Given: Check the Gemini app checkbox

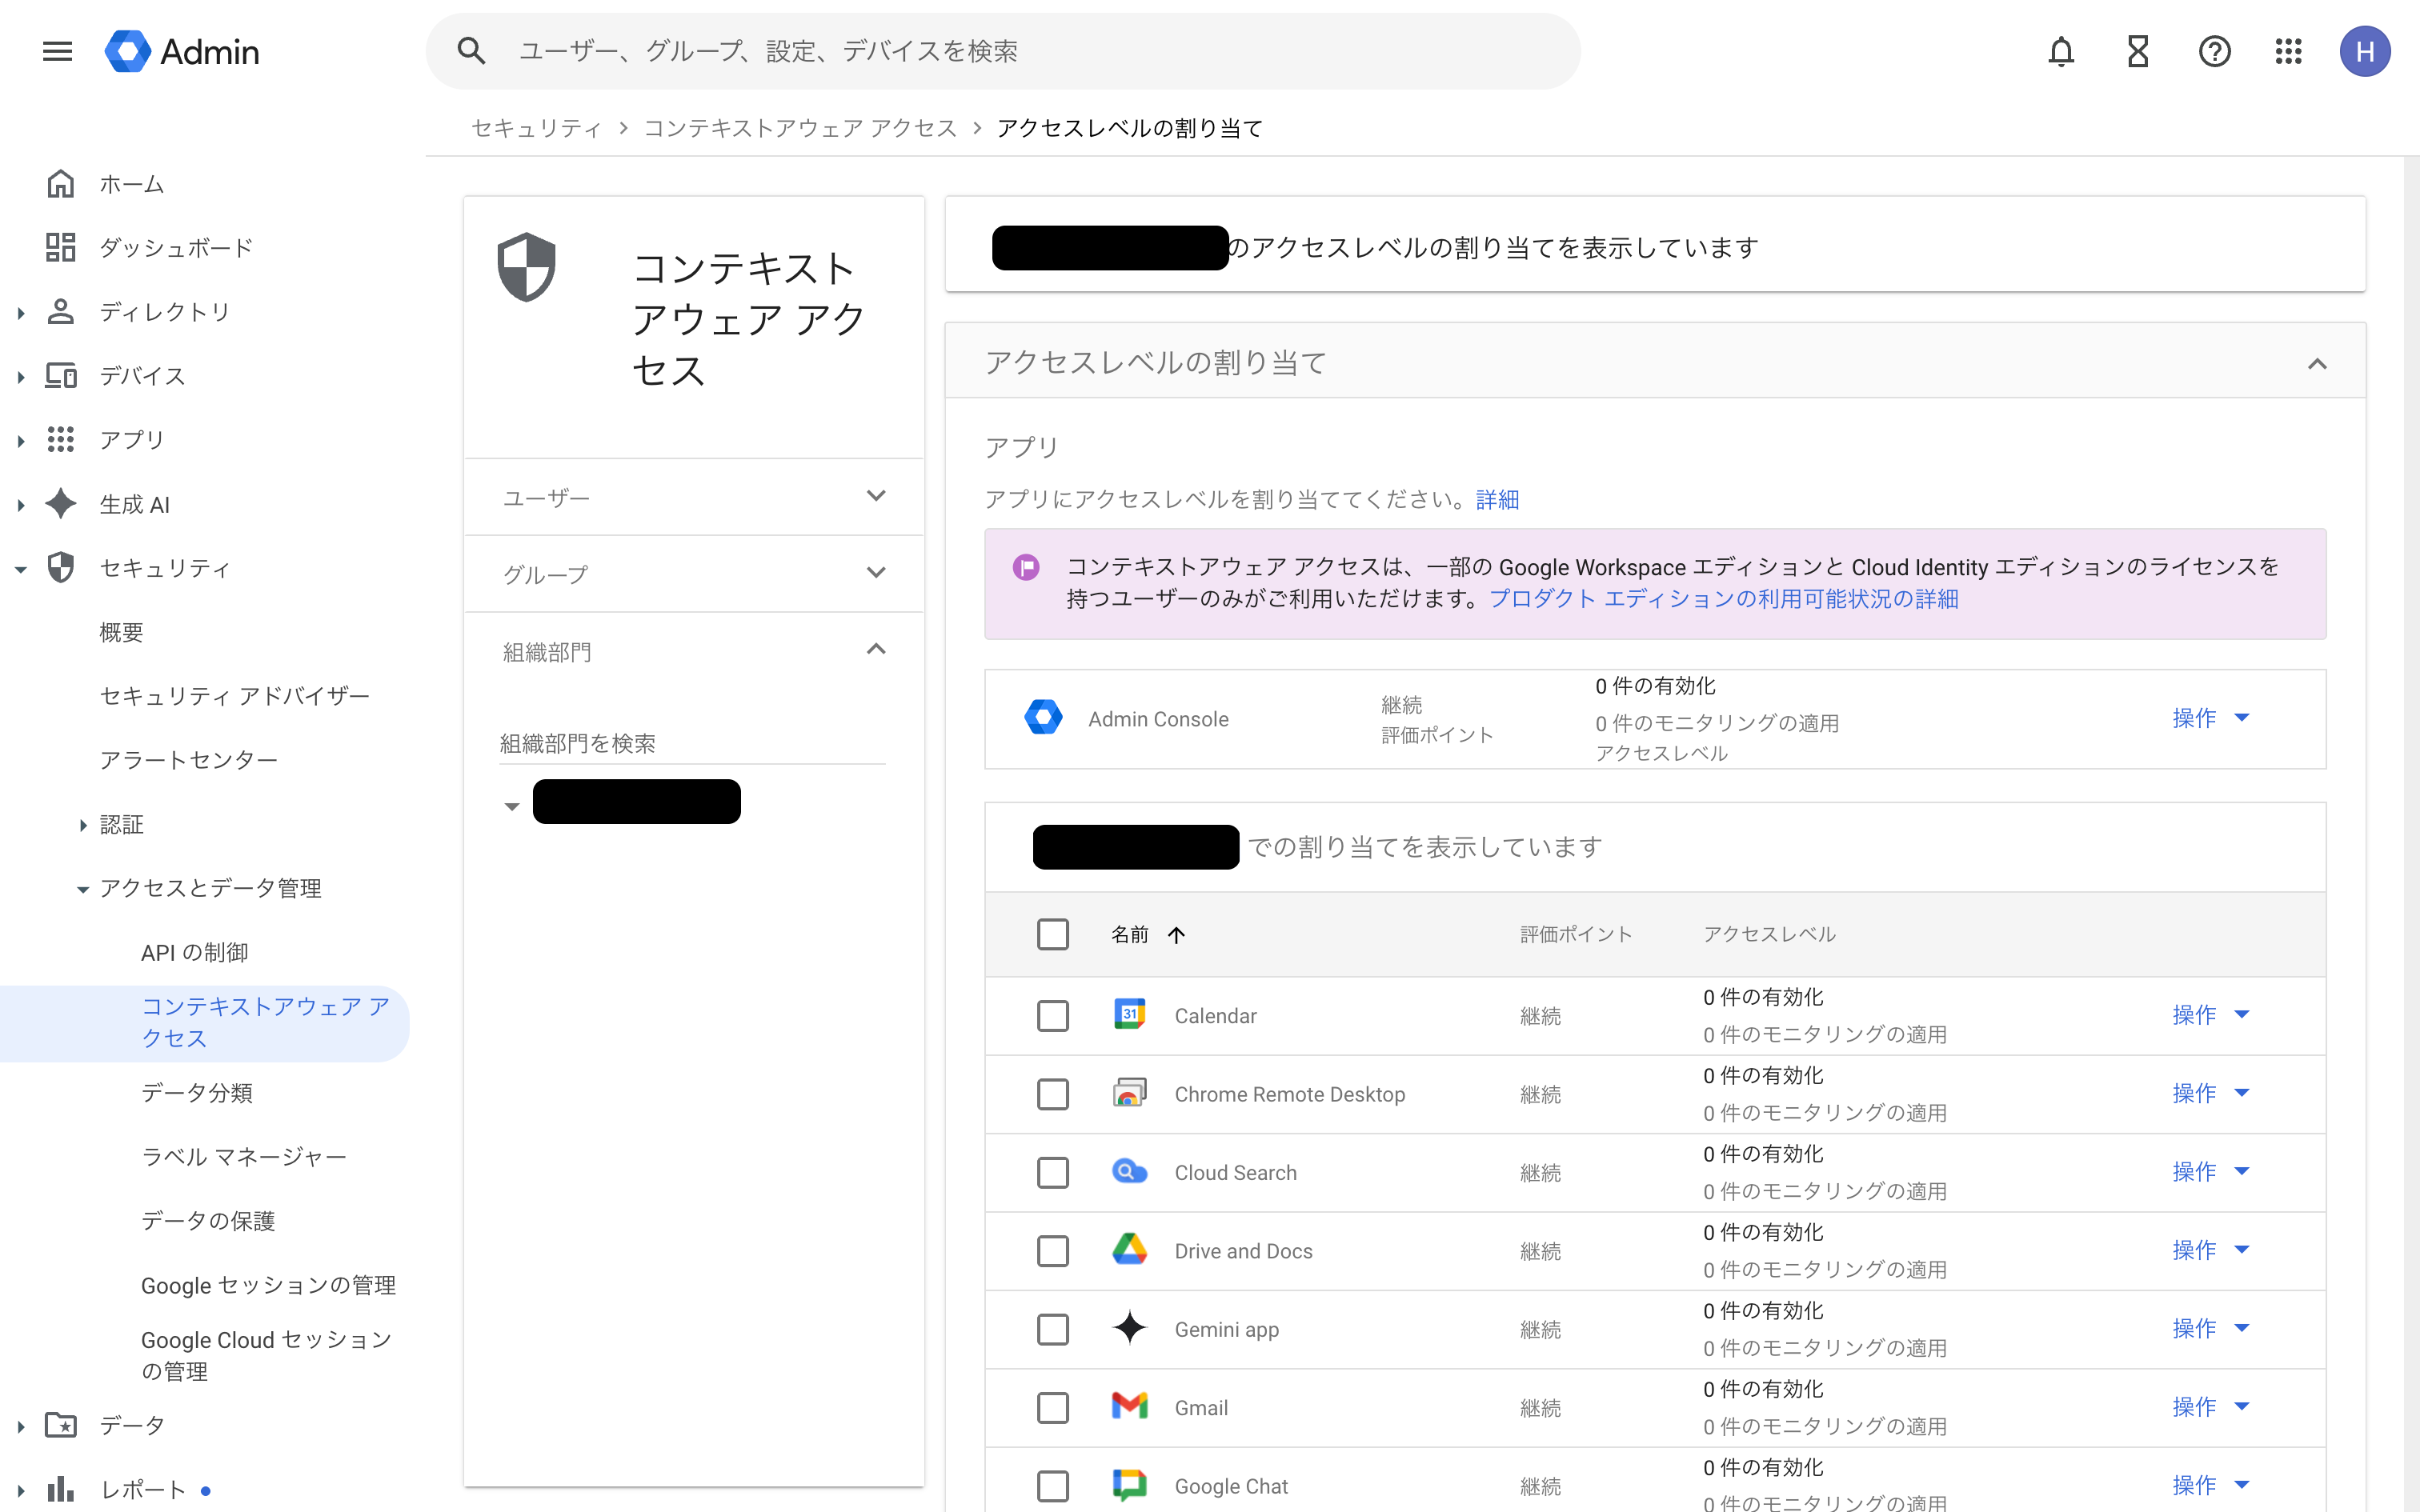Looking at the screenshot, I should [1053, 1329].
